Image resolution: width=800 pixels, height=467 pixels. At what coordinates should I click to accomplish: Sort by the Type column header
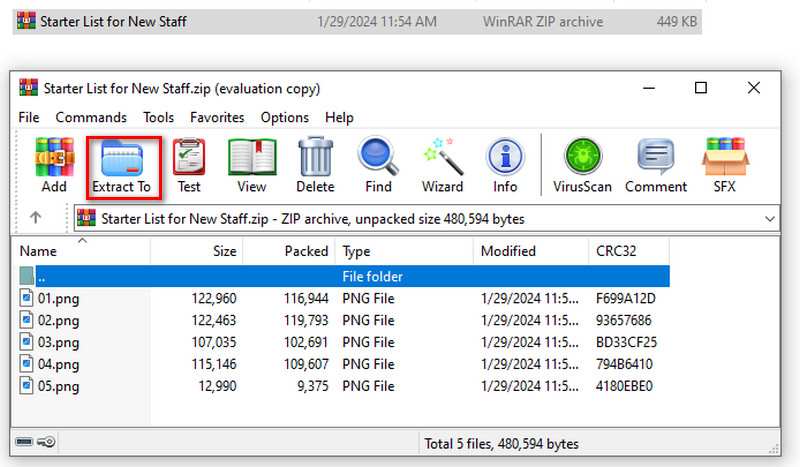pyautogui.click(x=404, y=251)
